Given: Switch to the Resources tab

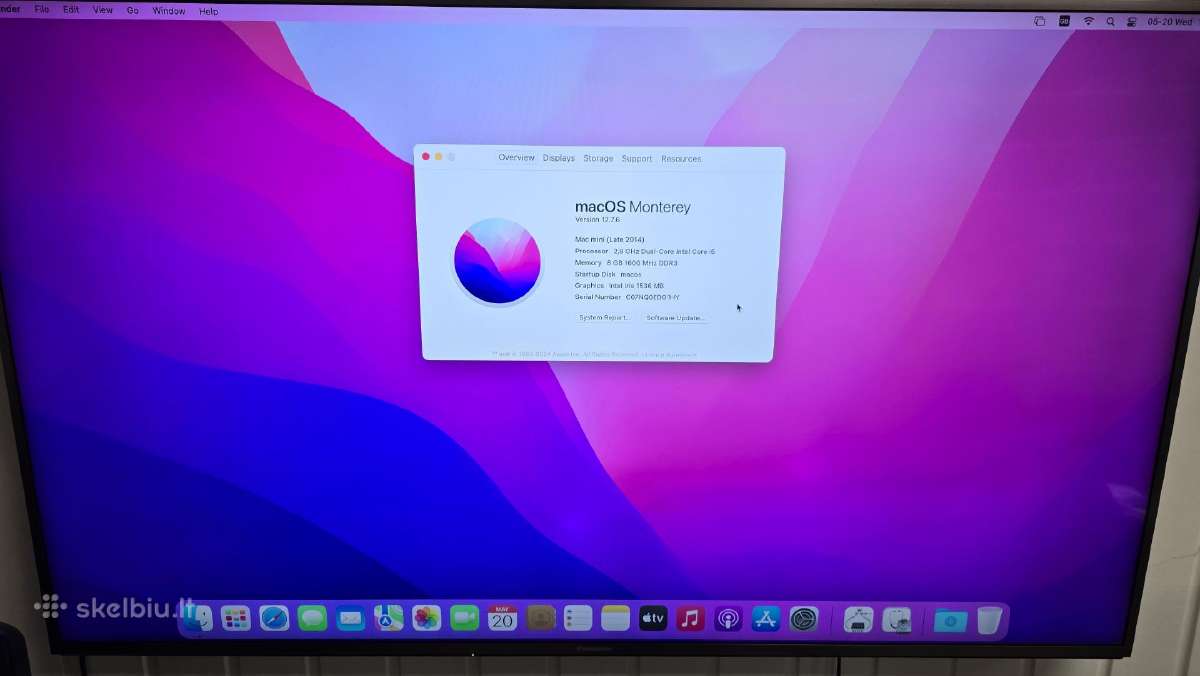Looking at the screenshot, I should (x=681, y=159).
